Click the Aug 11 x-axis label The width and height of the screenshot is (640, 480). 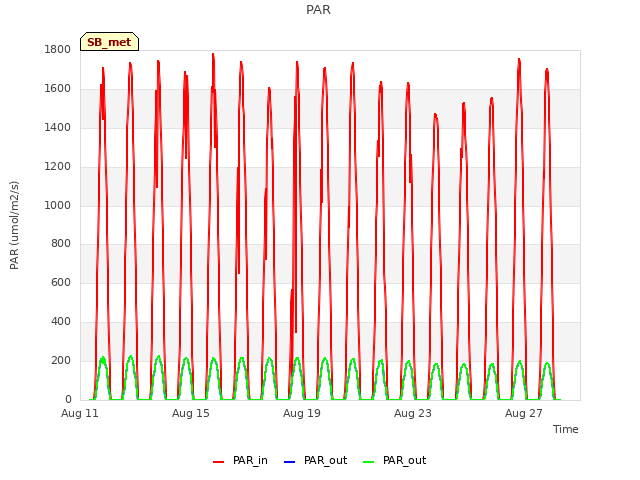(80, 413)
